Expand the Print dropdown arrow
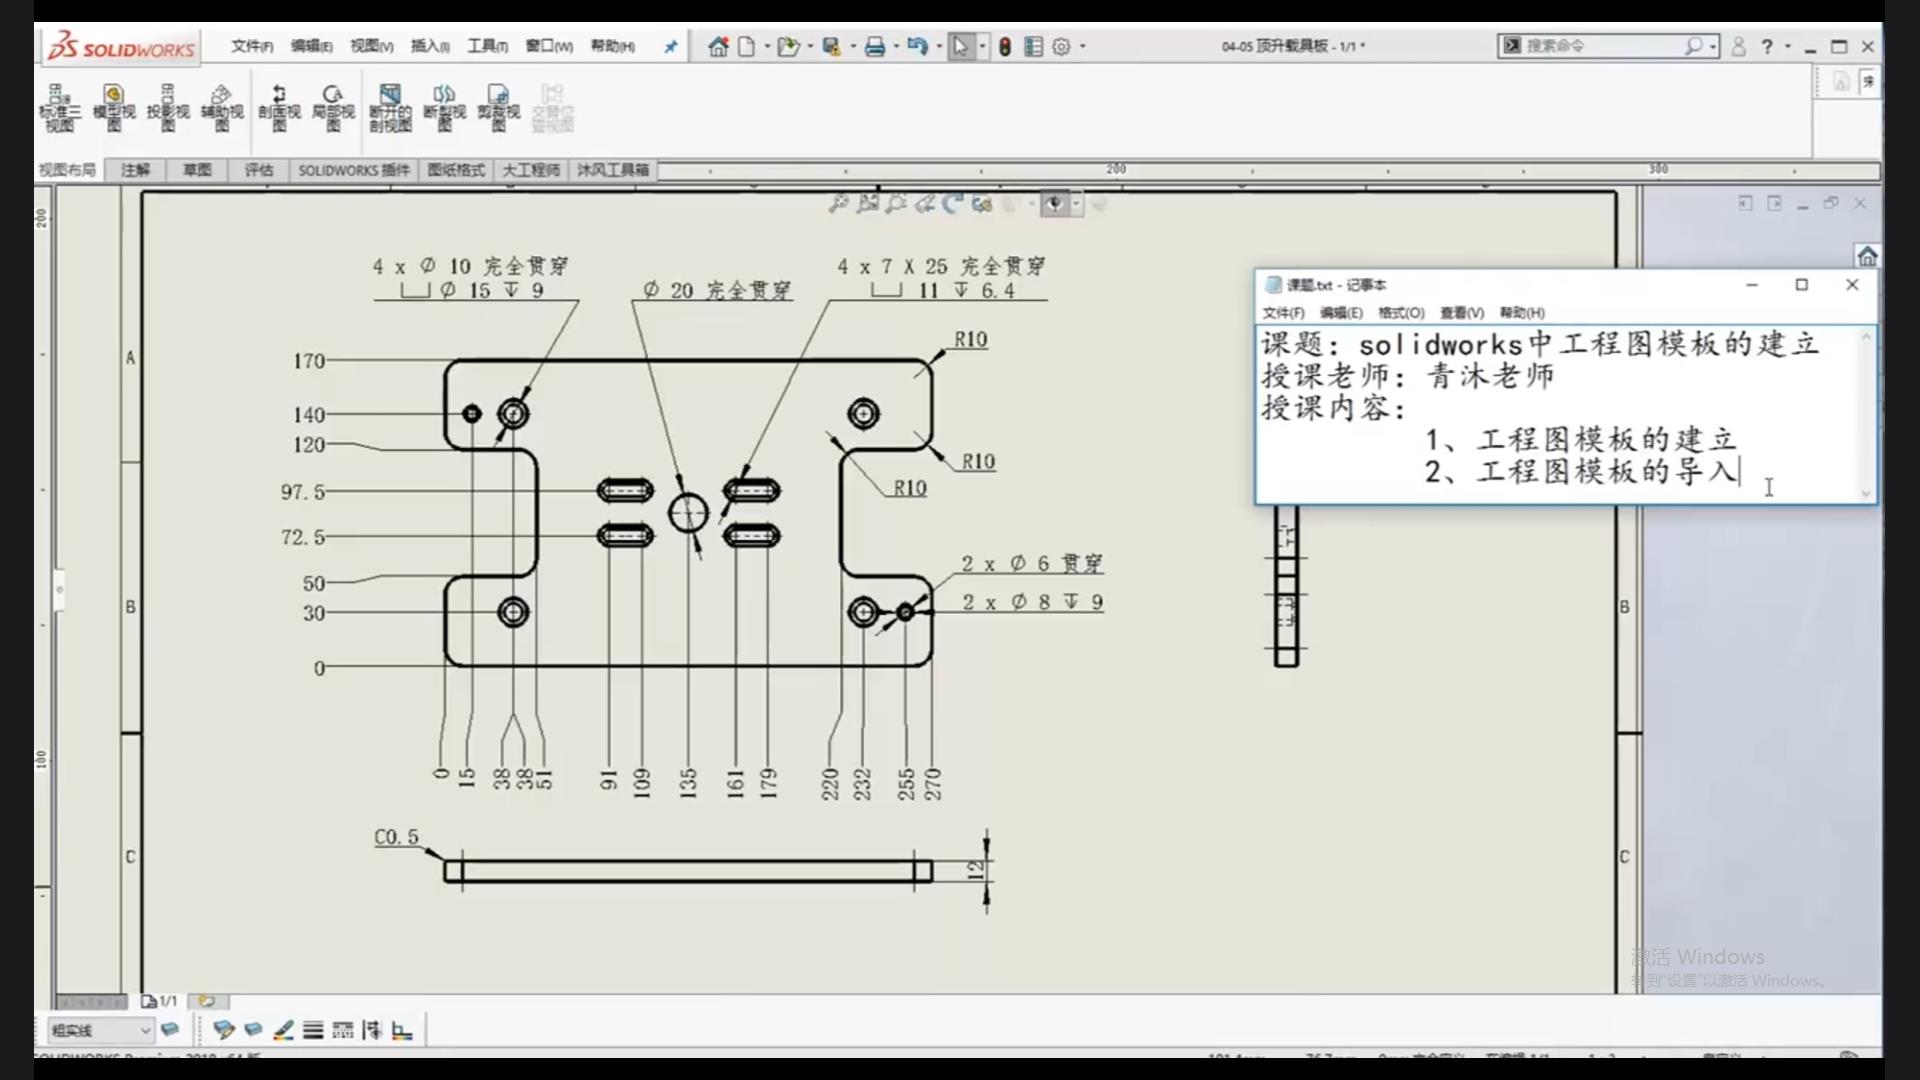The width and height of the screenshot is (1920, 1080). point(896,46)
